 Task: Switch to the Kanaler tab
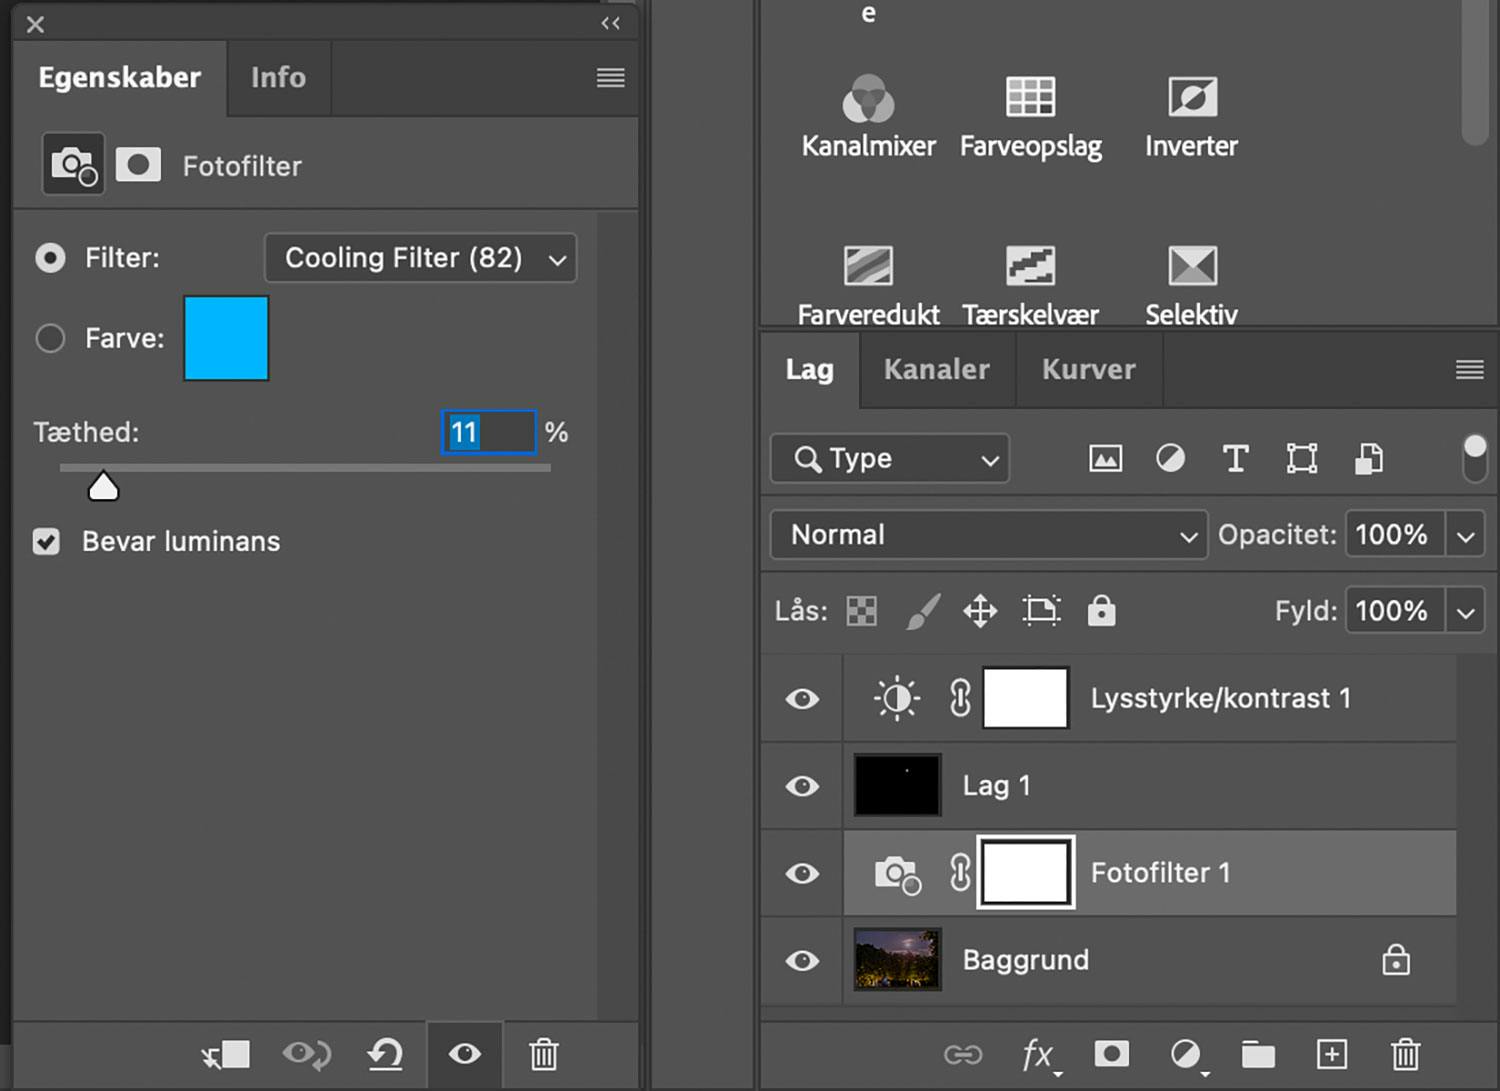(x=936, y=370)
